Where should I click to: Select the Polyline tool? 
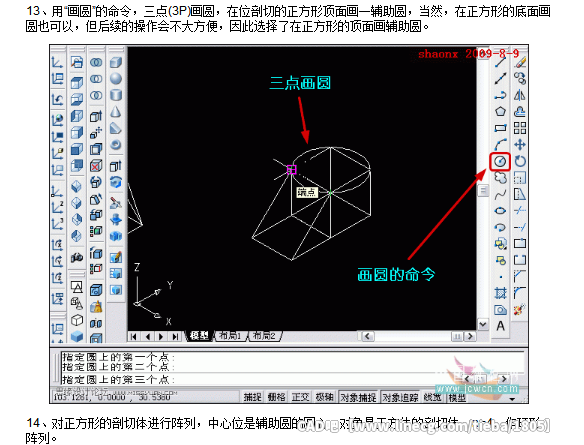coord(500,95)
